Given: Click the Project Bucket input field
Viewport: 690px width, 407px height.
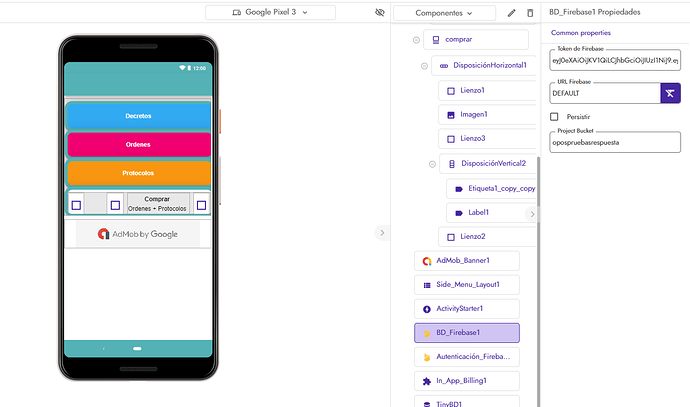Looking at the screenshot, I should [615, 142].
